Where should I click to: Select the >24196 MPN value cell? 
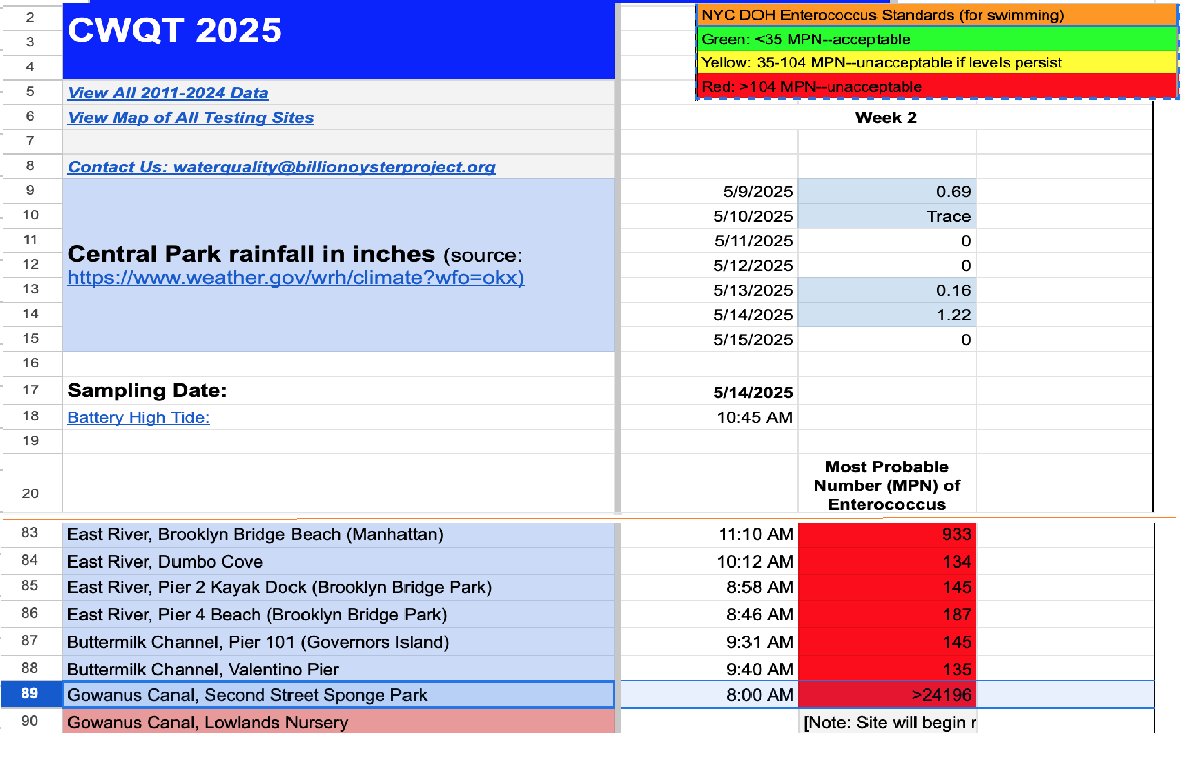[887, 695]
